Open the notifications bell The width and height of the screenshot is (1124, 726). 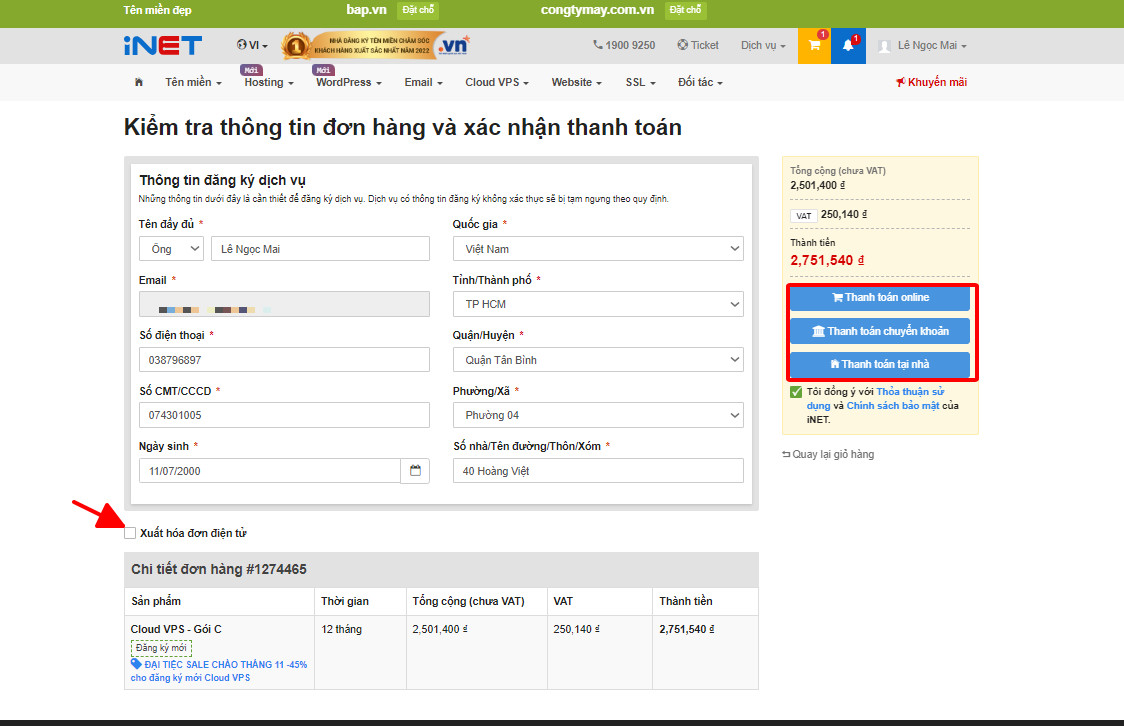click(848, 45)
